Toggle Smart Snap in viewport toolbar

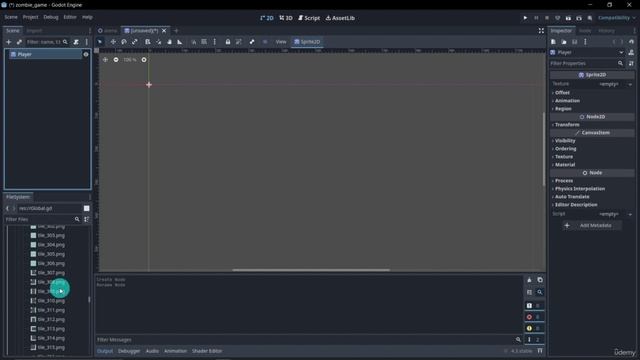(193, 42)
